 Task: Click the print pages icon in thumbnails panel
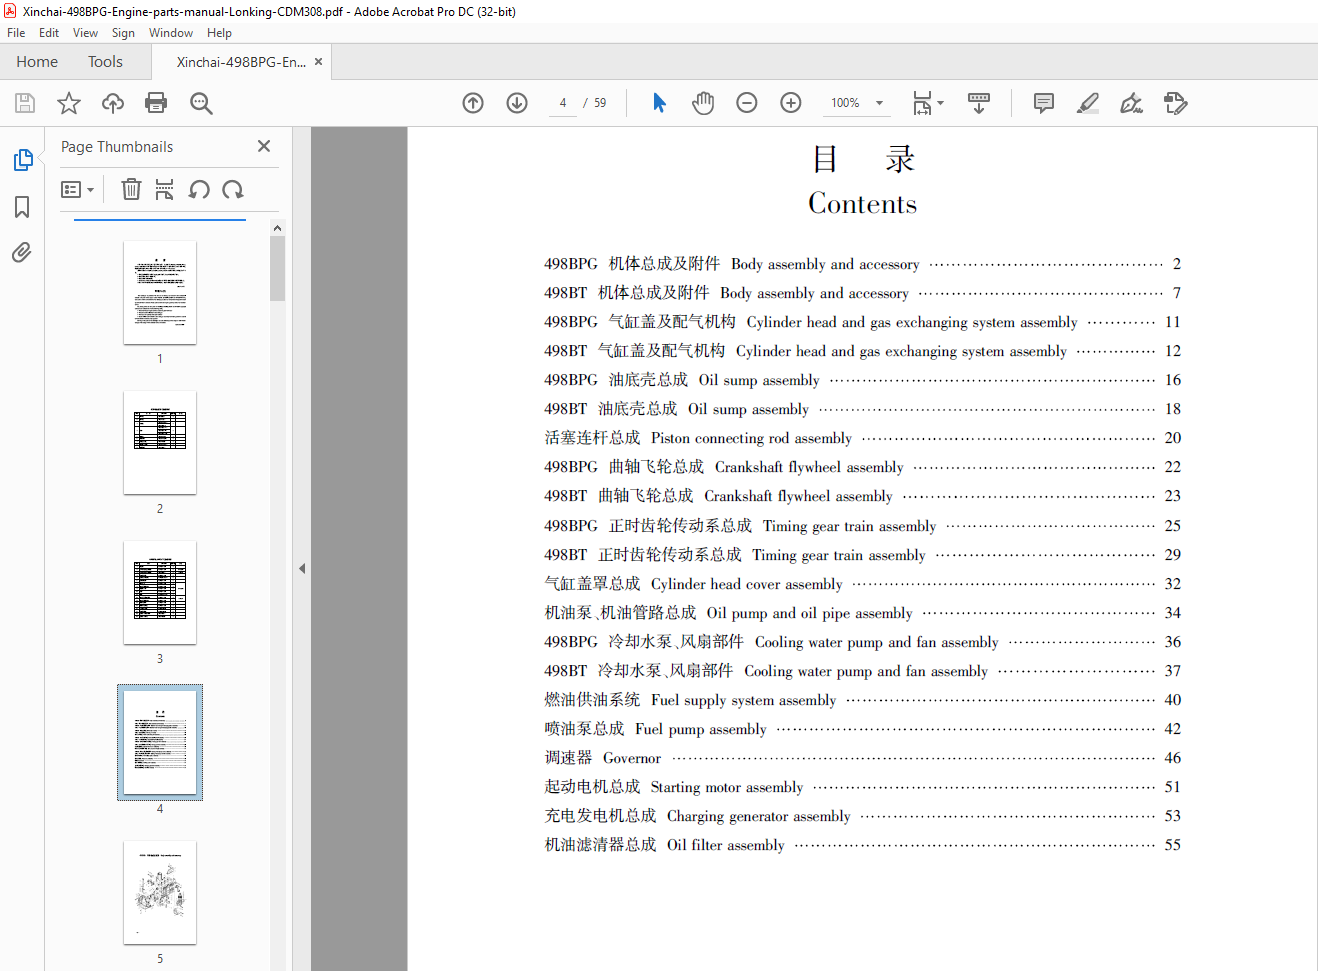click(165, 189)
